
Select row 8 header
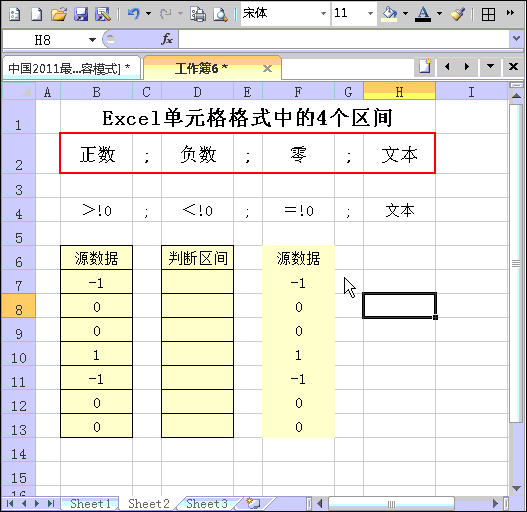click(19, 306)
